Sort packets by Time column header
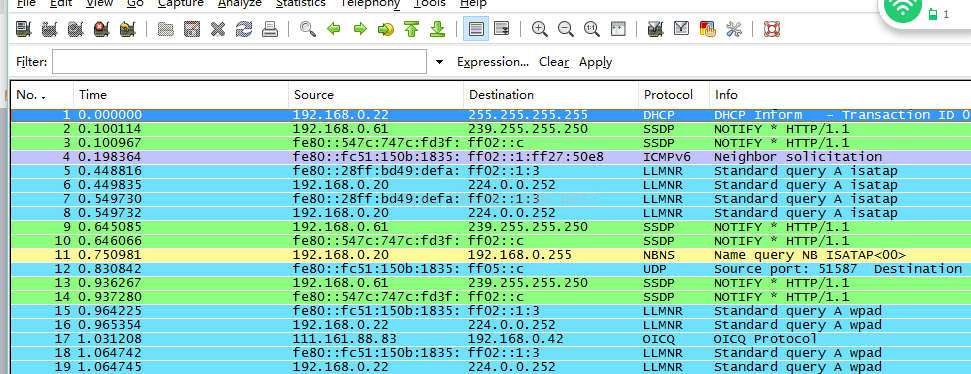 [x=181, y=95]
